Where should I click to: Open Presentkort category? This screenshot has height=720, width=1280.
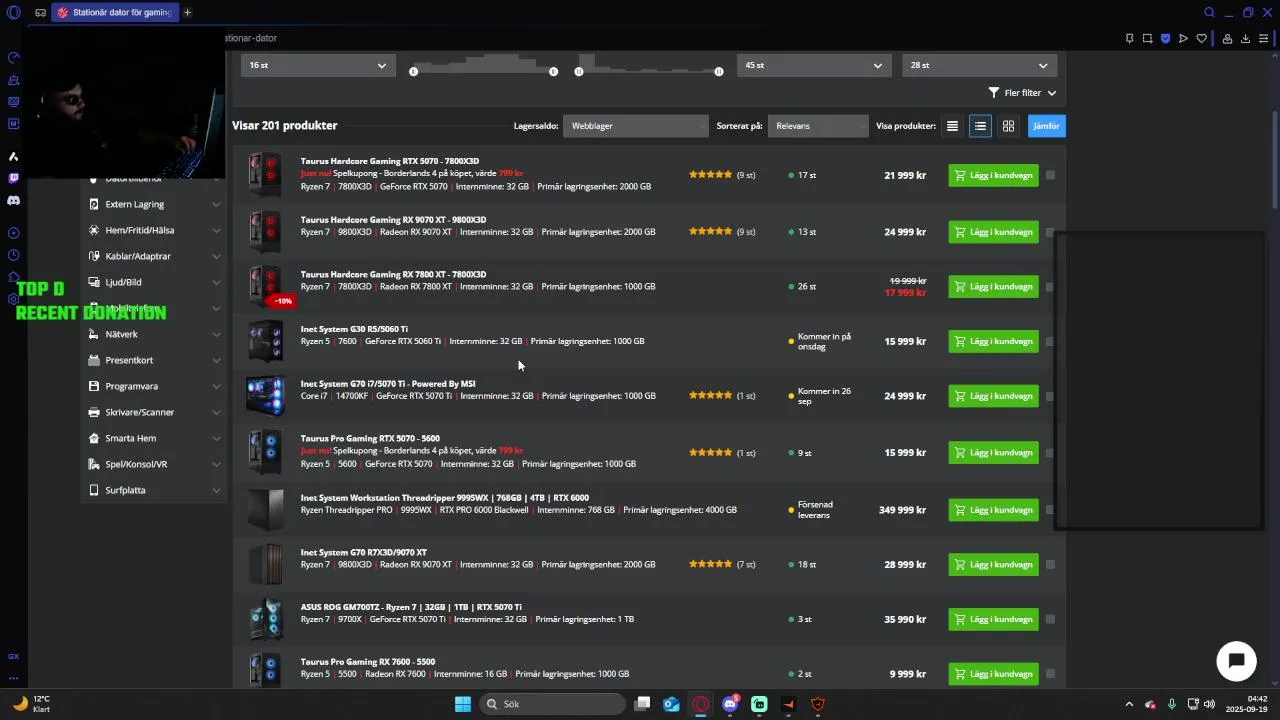tap(129, 360)
